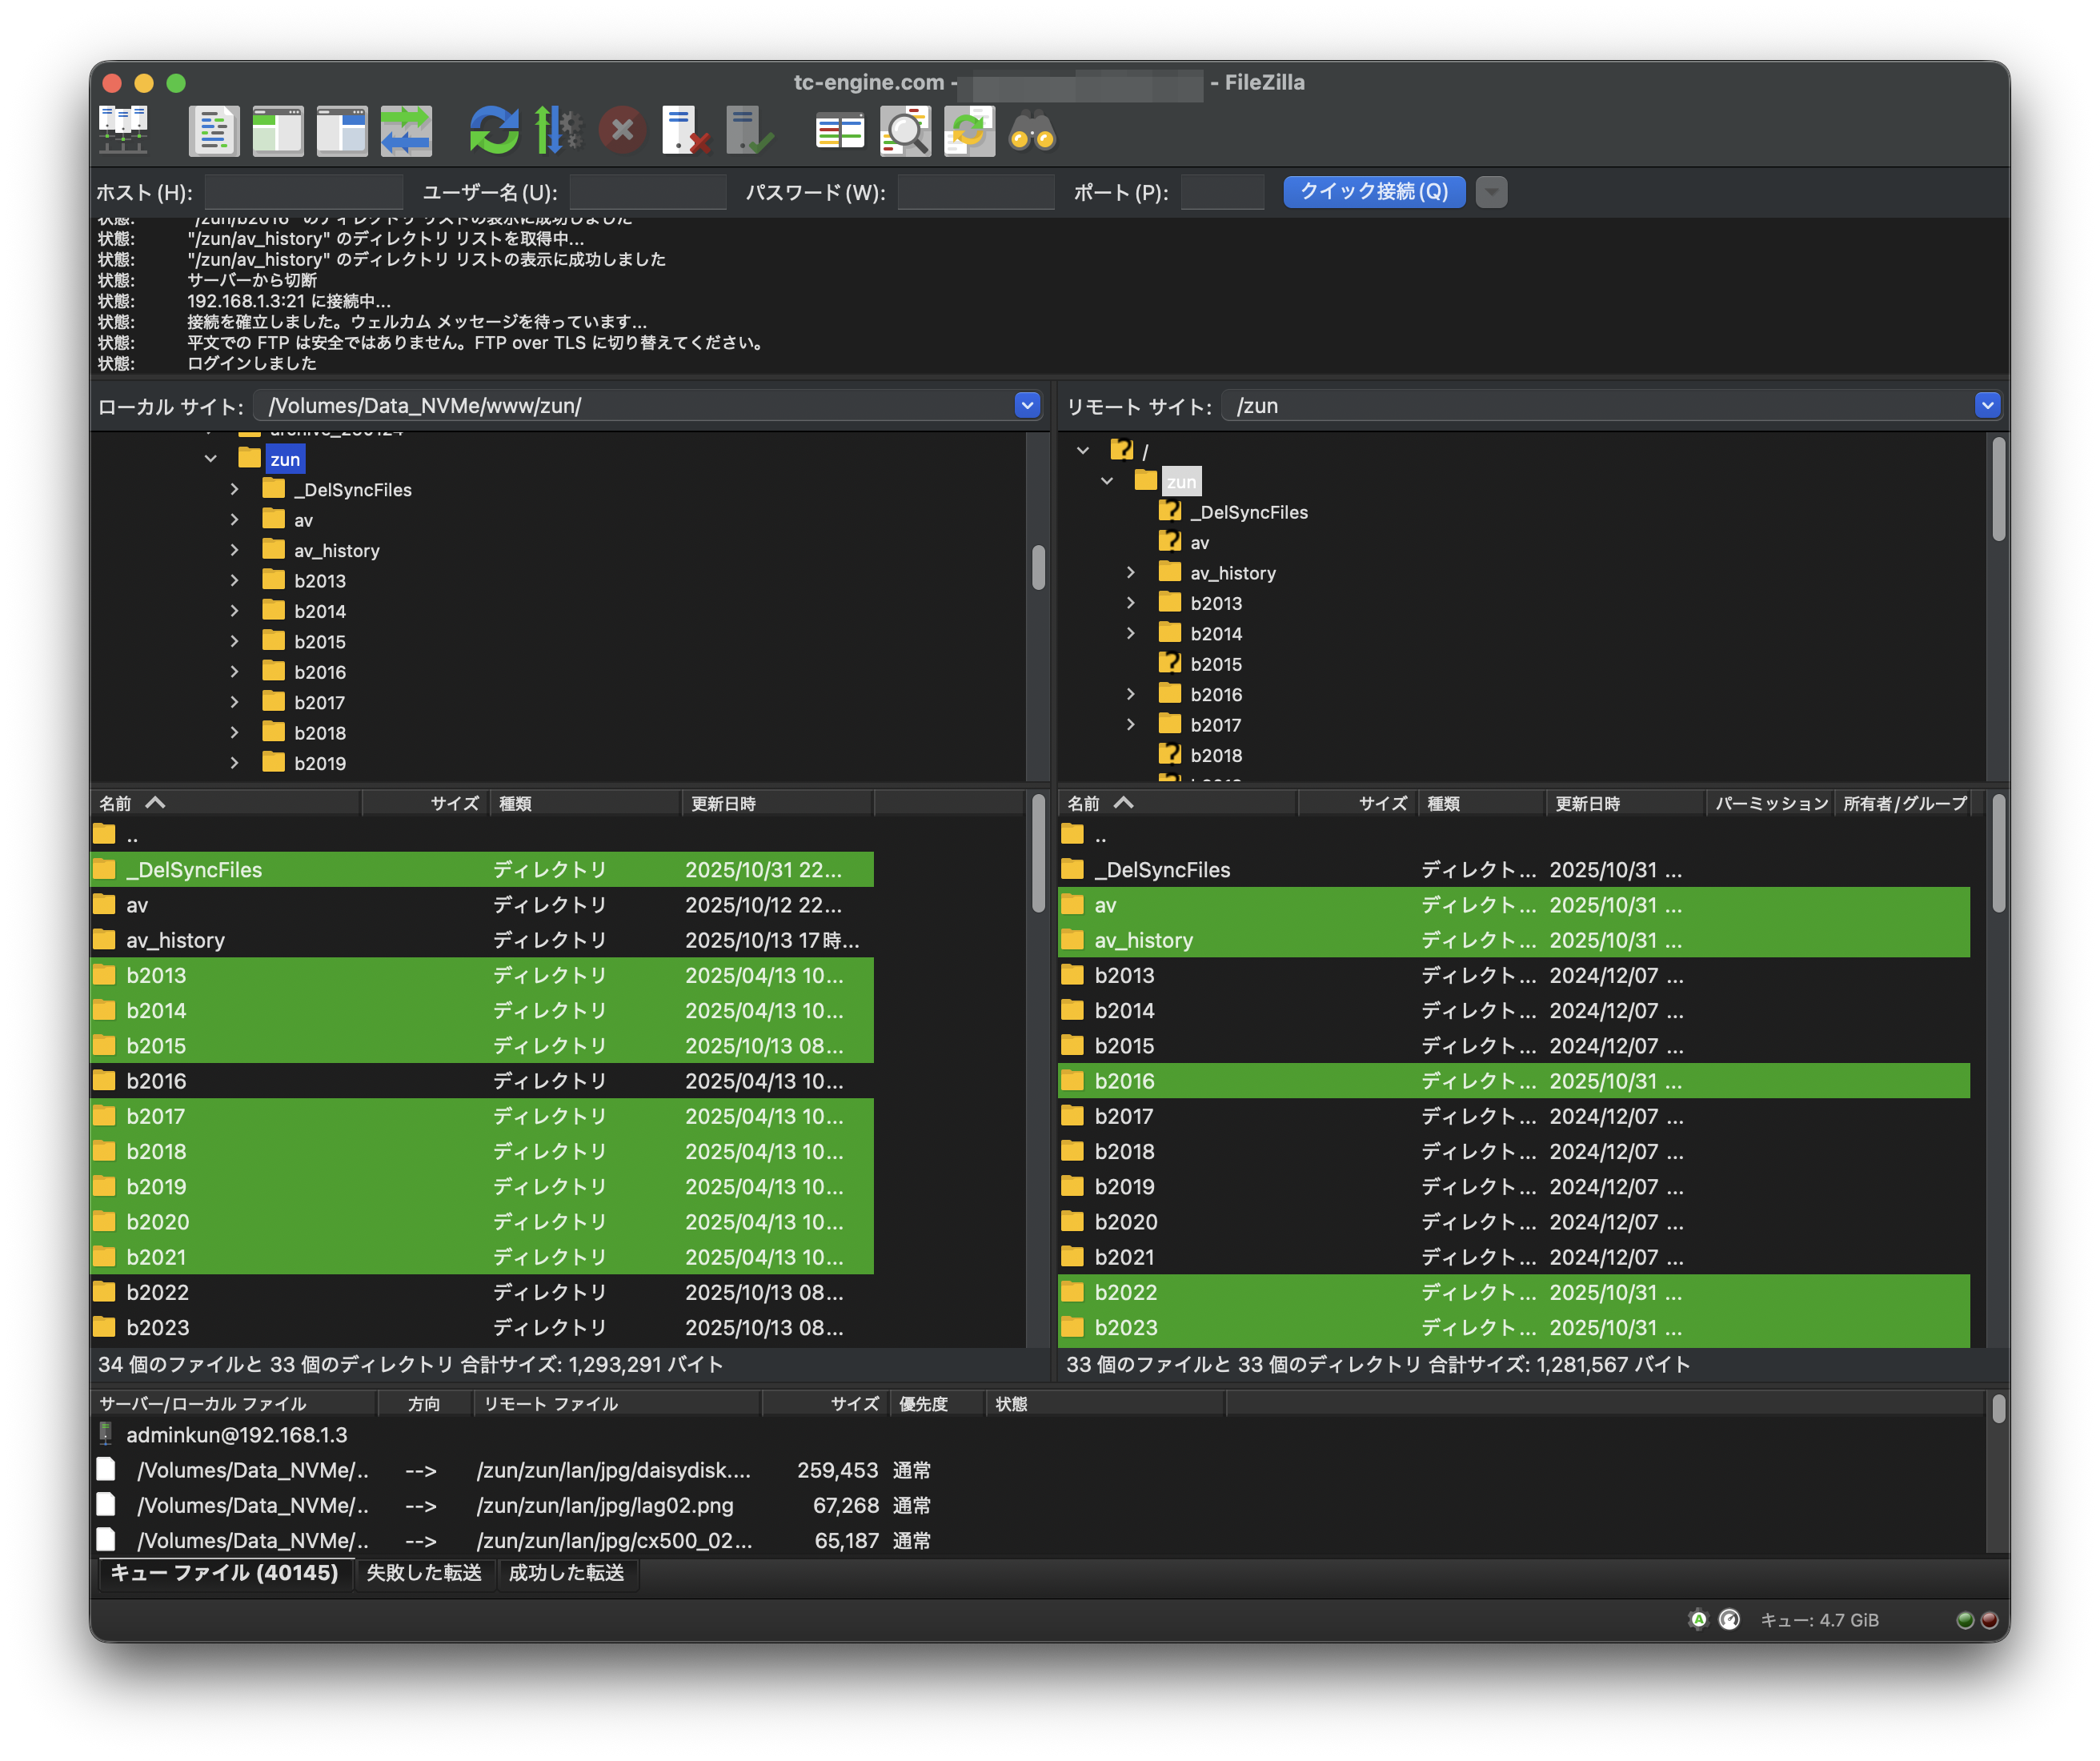Toggle synchronized browsing icon
This screenshot has height=1761, width=2100.
968,130
